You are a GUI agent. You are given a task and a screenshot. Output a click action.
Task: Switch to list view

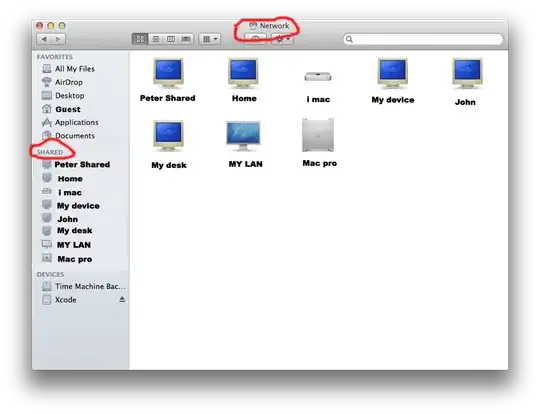pyautogui.click(x=156, y=39)
